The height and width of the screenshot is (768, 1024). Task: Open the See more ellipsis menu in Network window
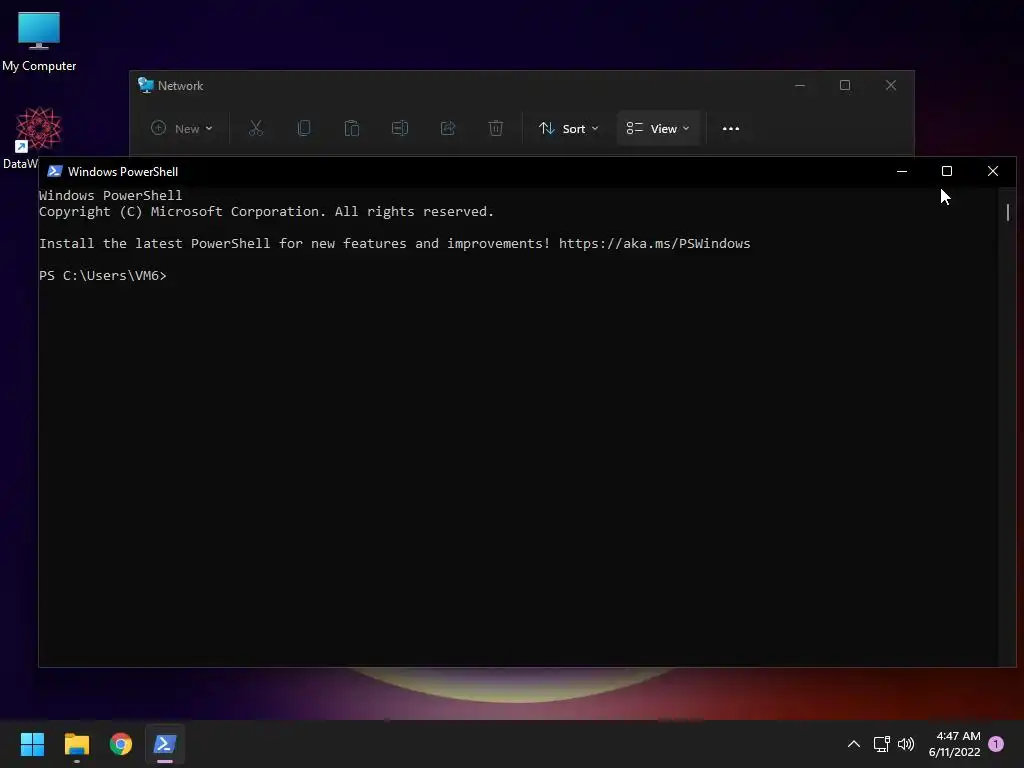731,129
